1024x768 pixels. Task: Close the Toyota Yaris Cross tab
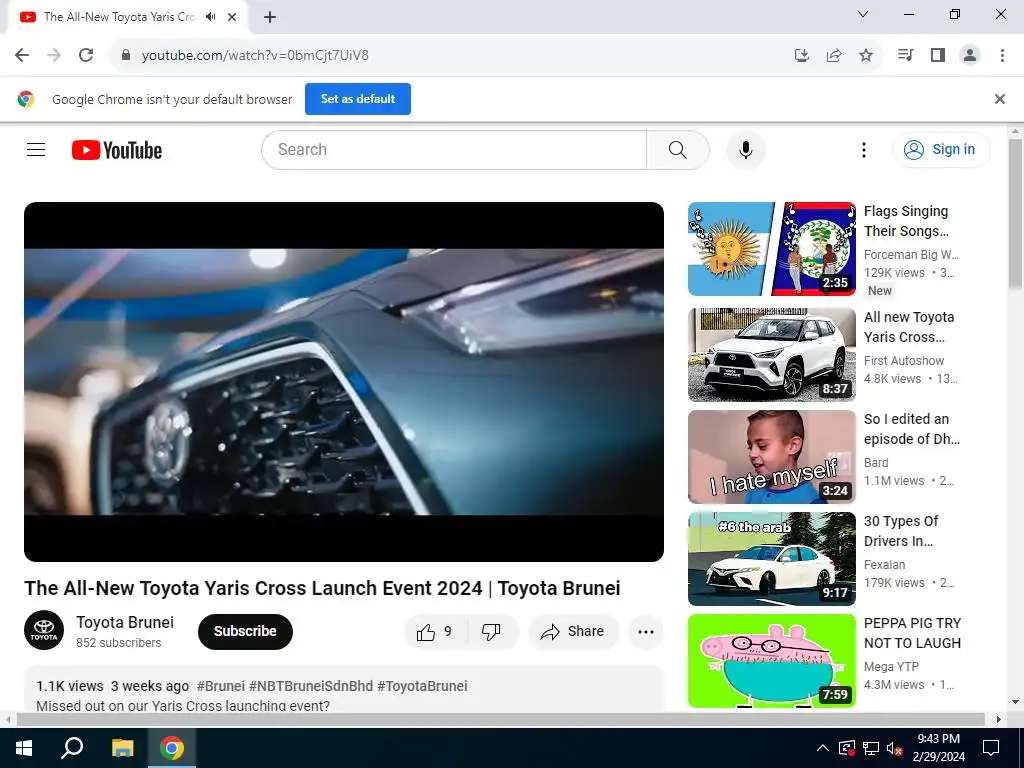pos(232,17)
